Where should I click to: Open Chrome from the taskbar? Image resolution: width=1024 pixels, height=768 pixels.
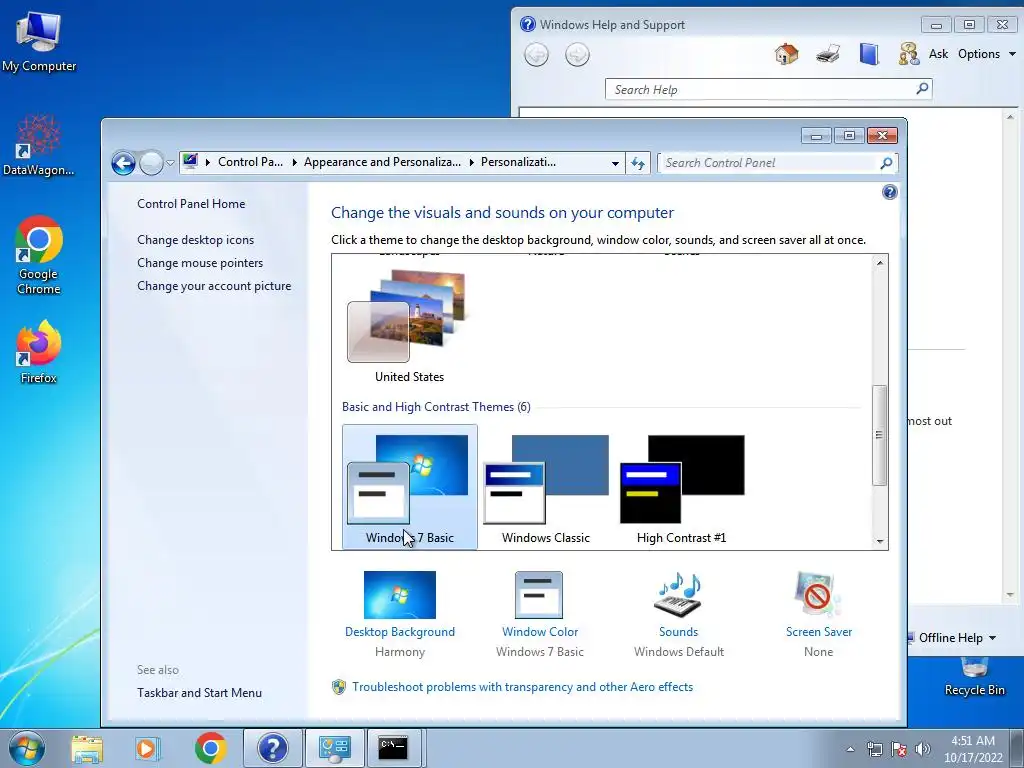click(210, 748)
